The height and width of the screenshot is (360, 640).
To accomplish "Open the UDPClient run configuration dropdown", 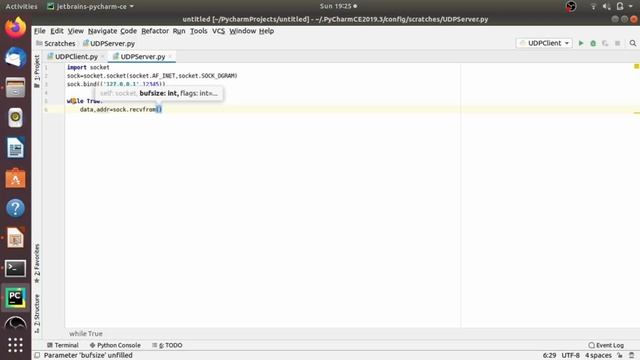I will [544, 43].
